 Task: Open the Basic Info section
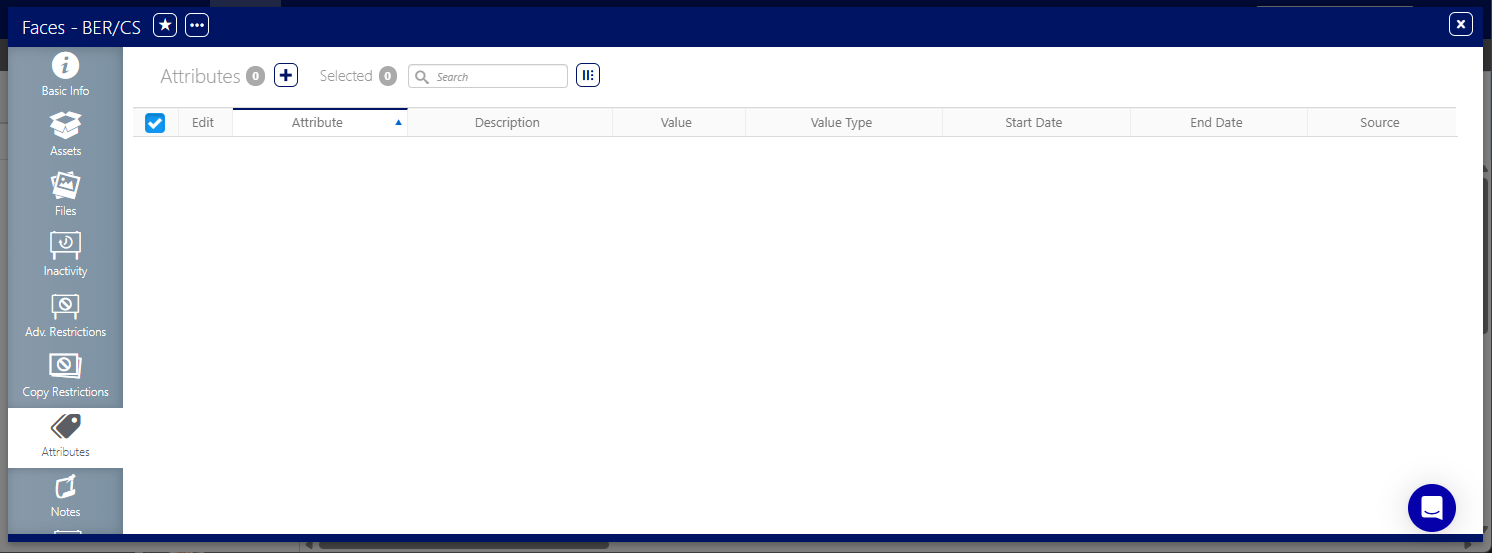coord(65,76)
